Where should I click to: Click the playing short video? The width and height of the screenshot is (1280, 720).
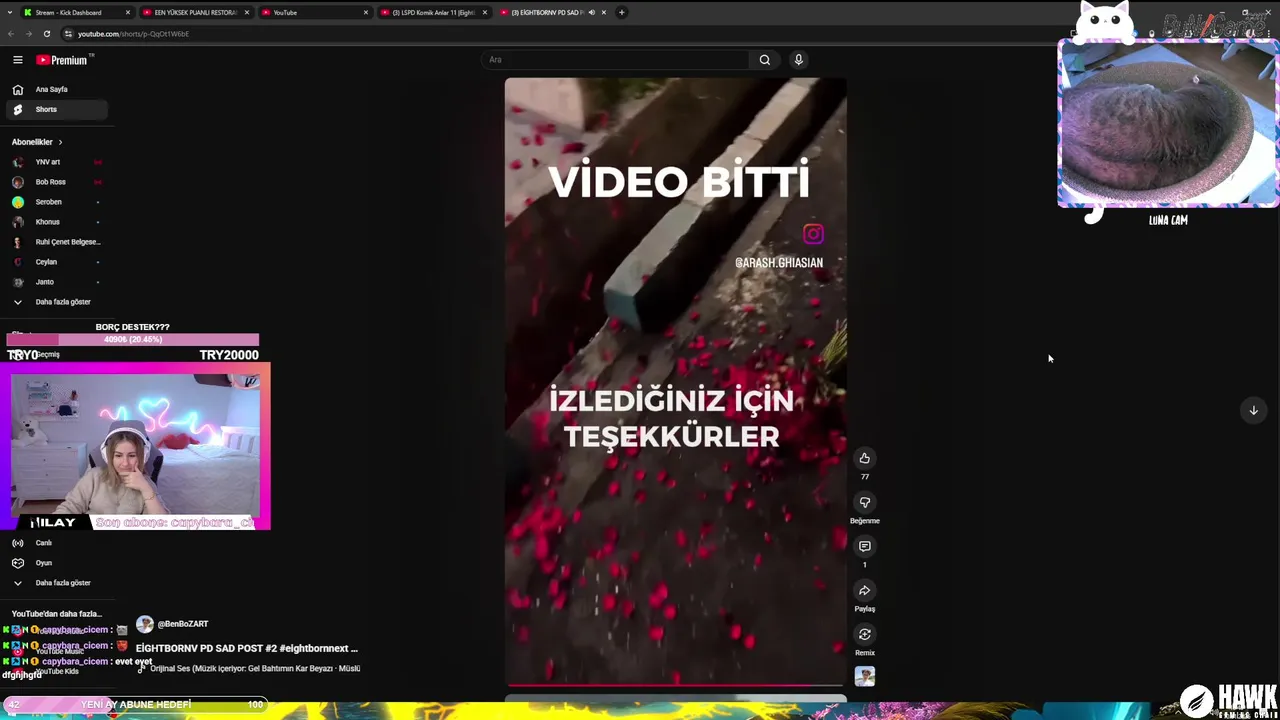[675, 383]
